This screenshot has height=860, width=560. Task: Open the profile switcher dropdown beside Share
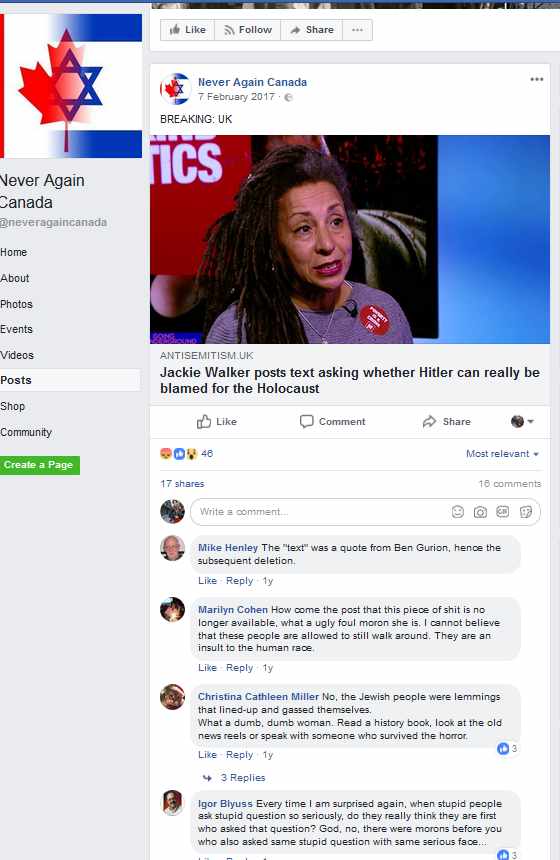[x=522, y=421]
